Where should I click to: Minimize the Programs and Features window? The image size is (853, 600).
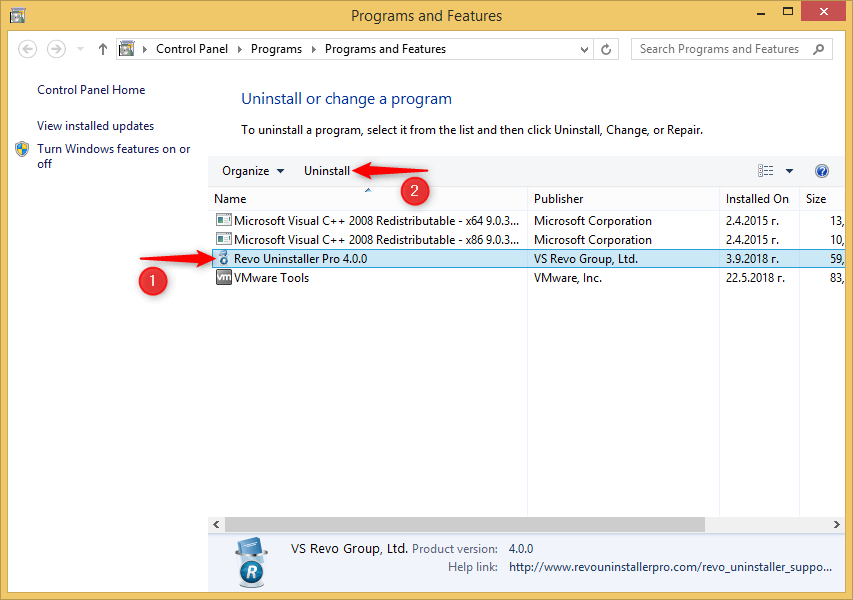(x=761, y=12)
